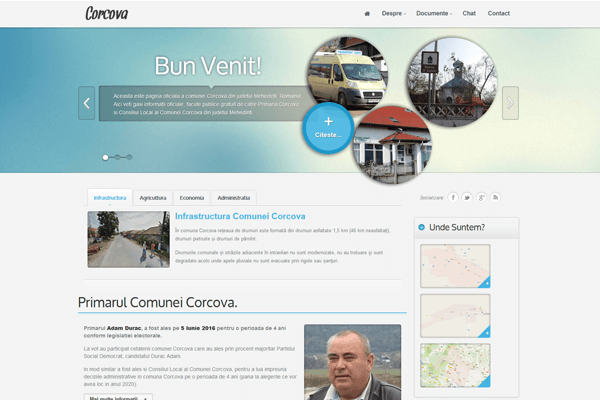Click the Infrastructura street photo thumbnail
Viewport: 600px width, 400px height.
128,239
